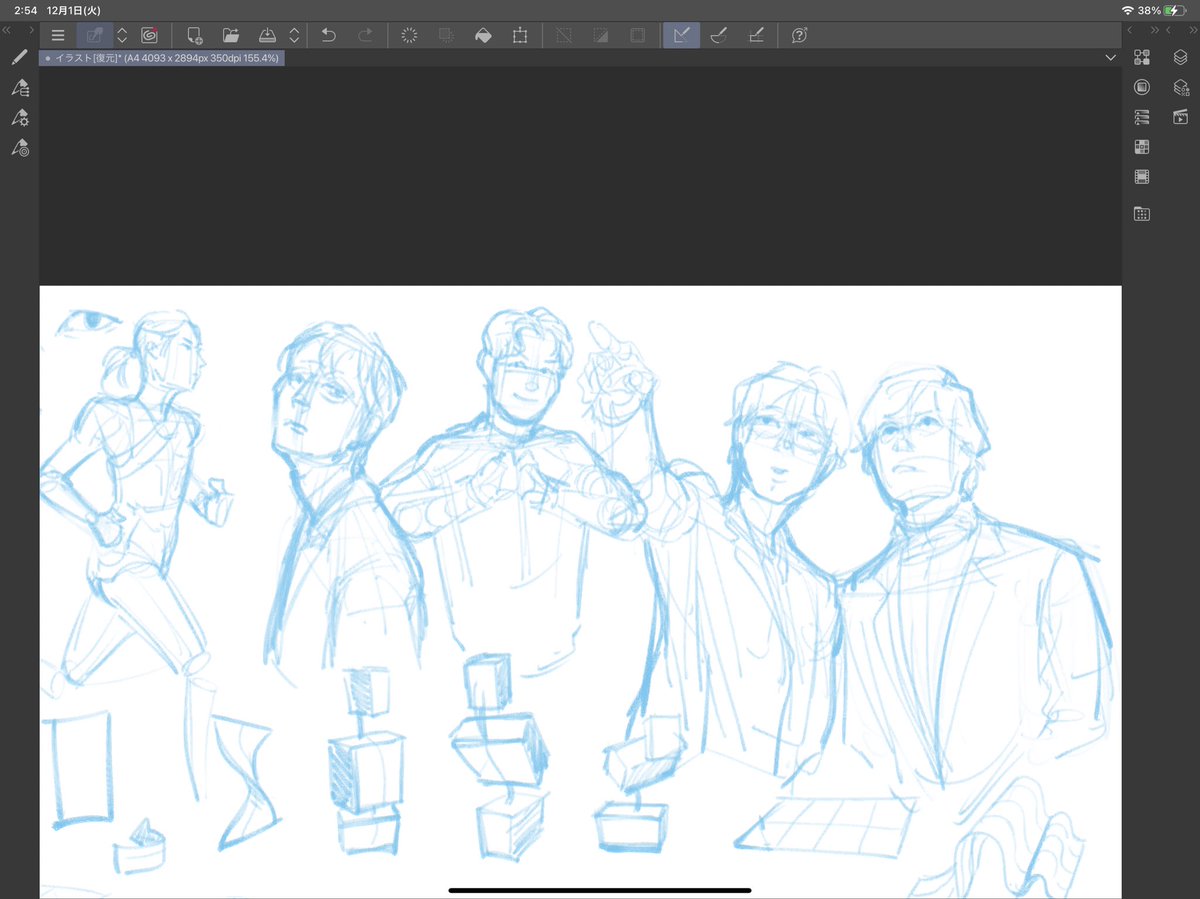The height and width of the screenshot is (899, 1200).
Task: Save the current illustration
Action: [x=267, y=35]
